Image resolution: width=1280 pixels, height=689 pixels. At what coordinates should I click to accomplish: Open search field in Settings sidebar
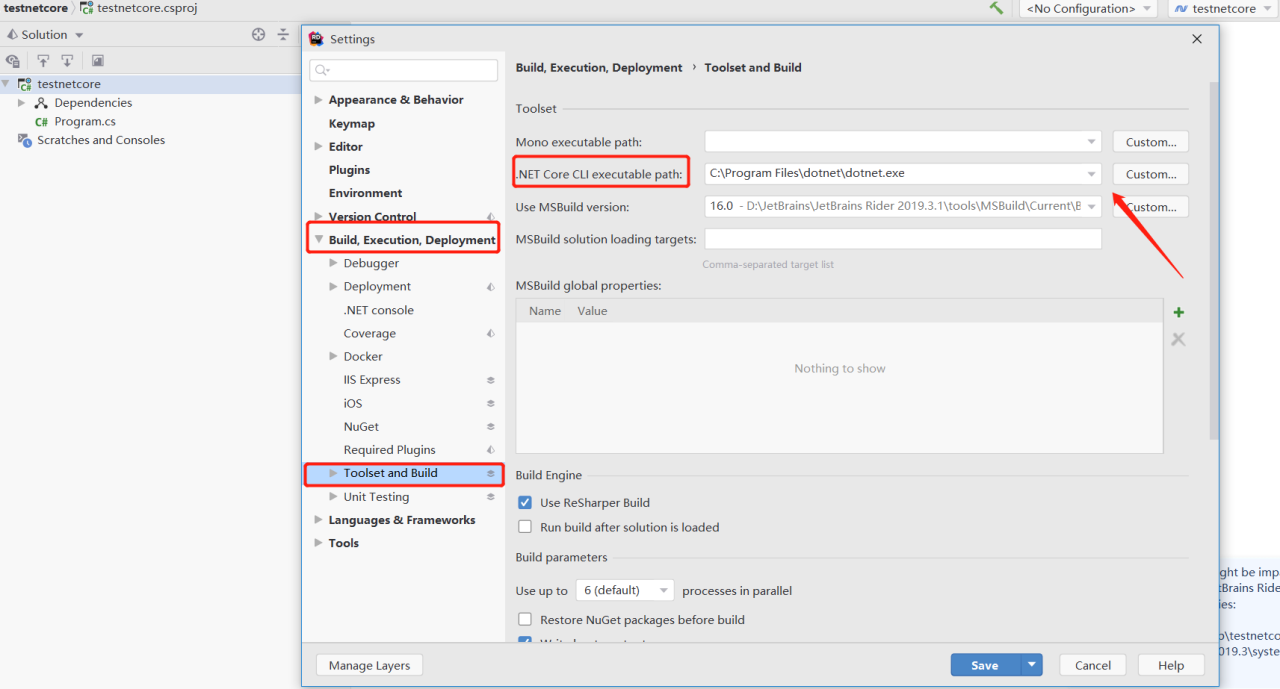point(403,70)
